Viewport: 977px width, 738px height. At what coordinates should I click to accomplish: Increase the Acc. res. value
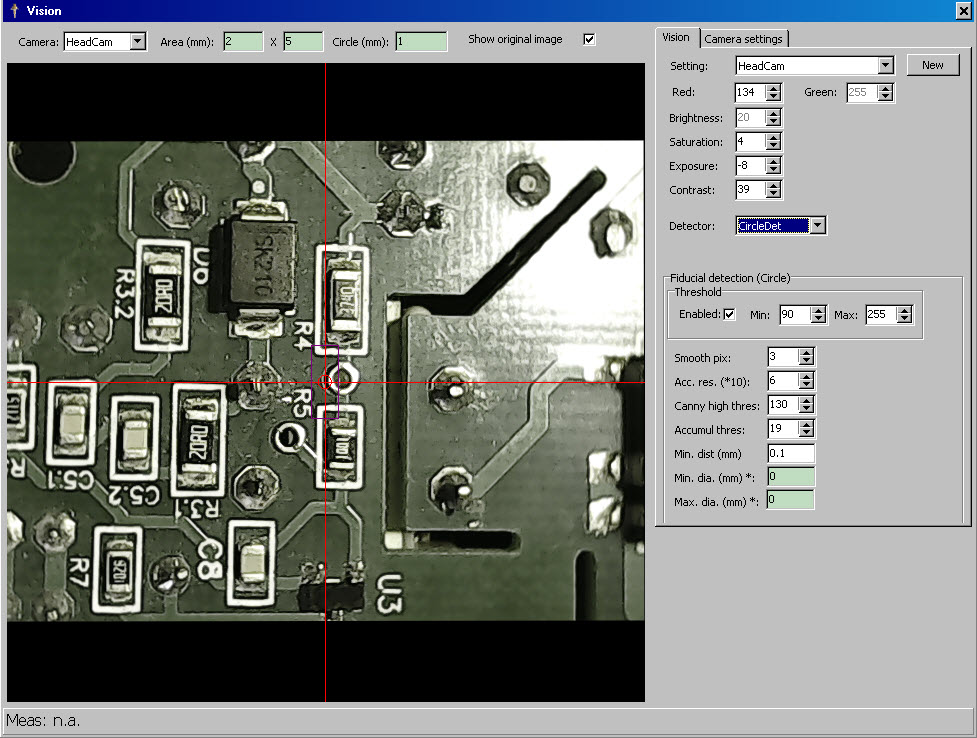click(x=806, y=377)
